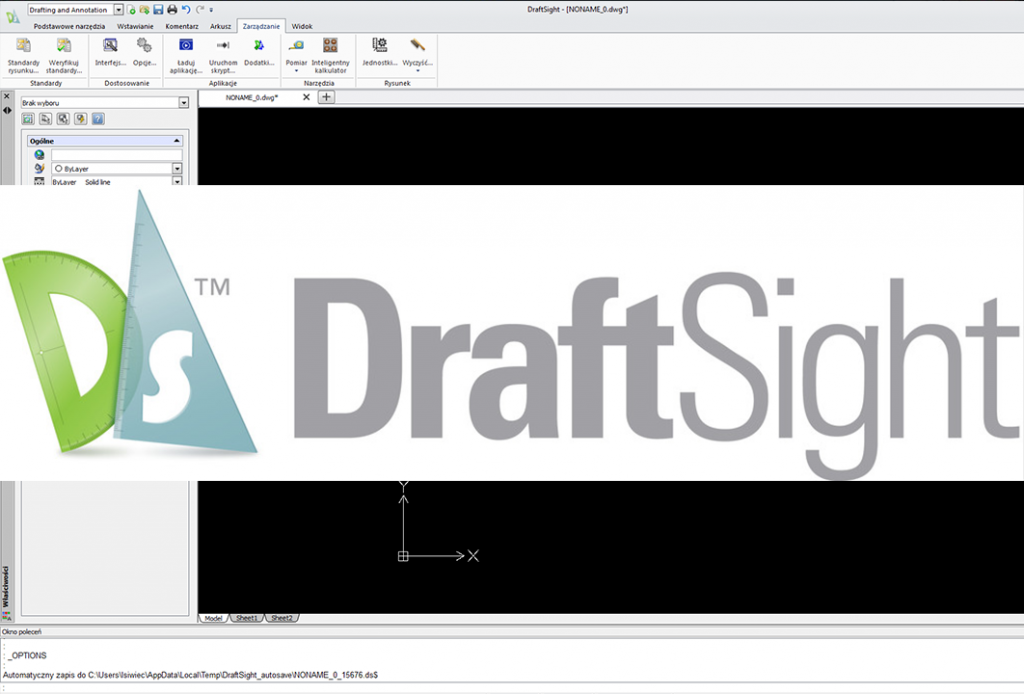Click the greyed redo arrow icon

[200, 10]
